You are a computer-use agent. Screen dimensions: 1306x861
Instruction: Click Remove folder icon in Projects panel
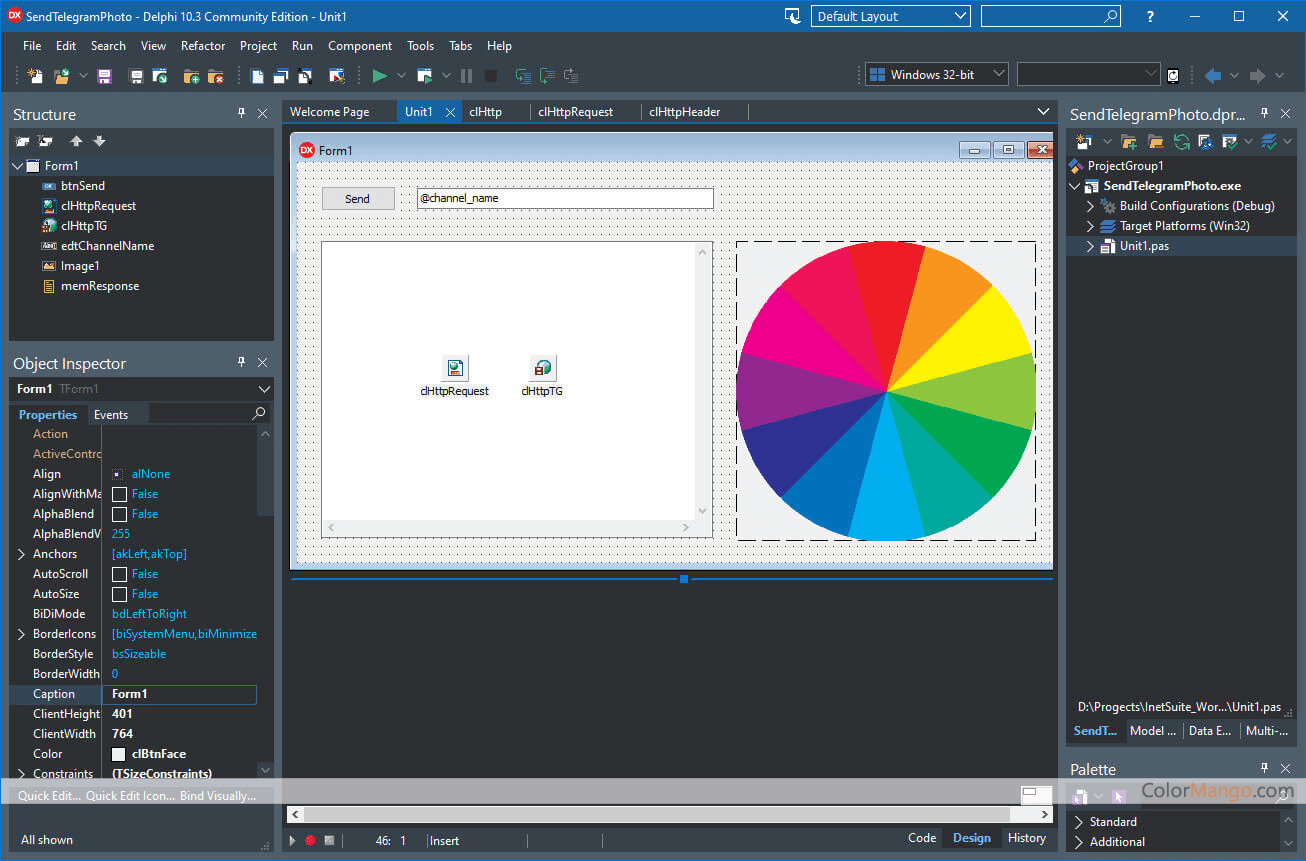coord(1155,142)
